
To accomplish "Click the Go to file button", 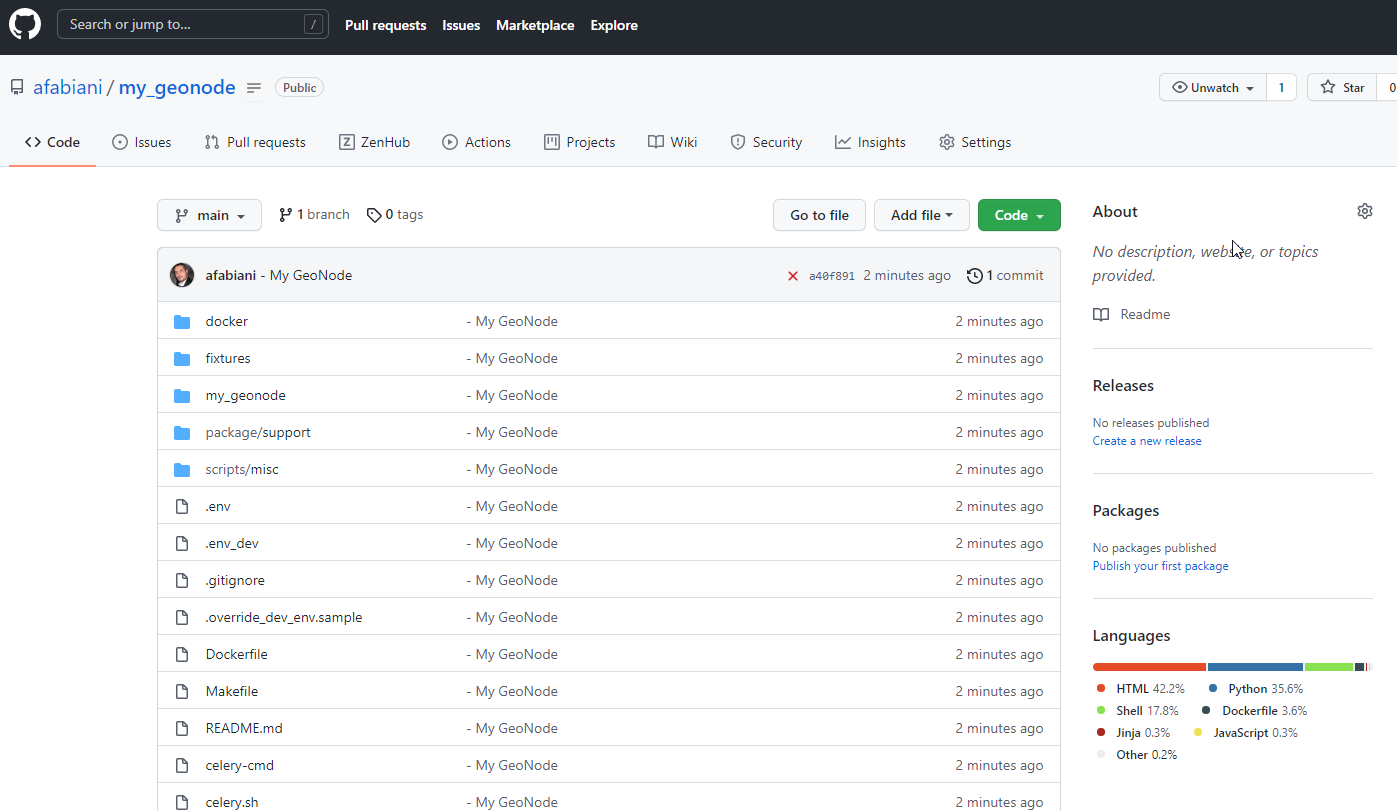I will [x=819, y=215].
